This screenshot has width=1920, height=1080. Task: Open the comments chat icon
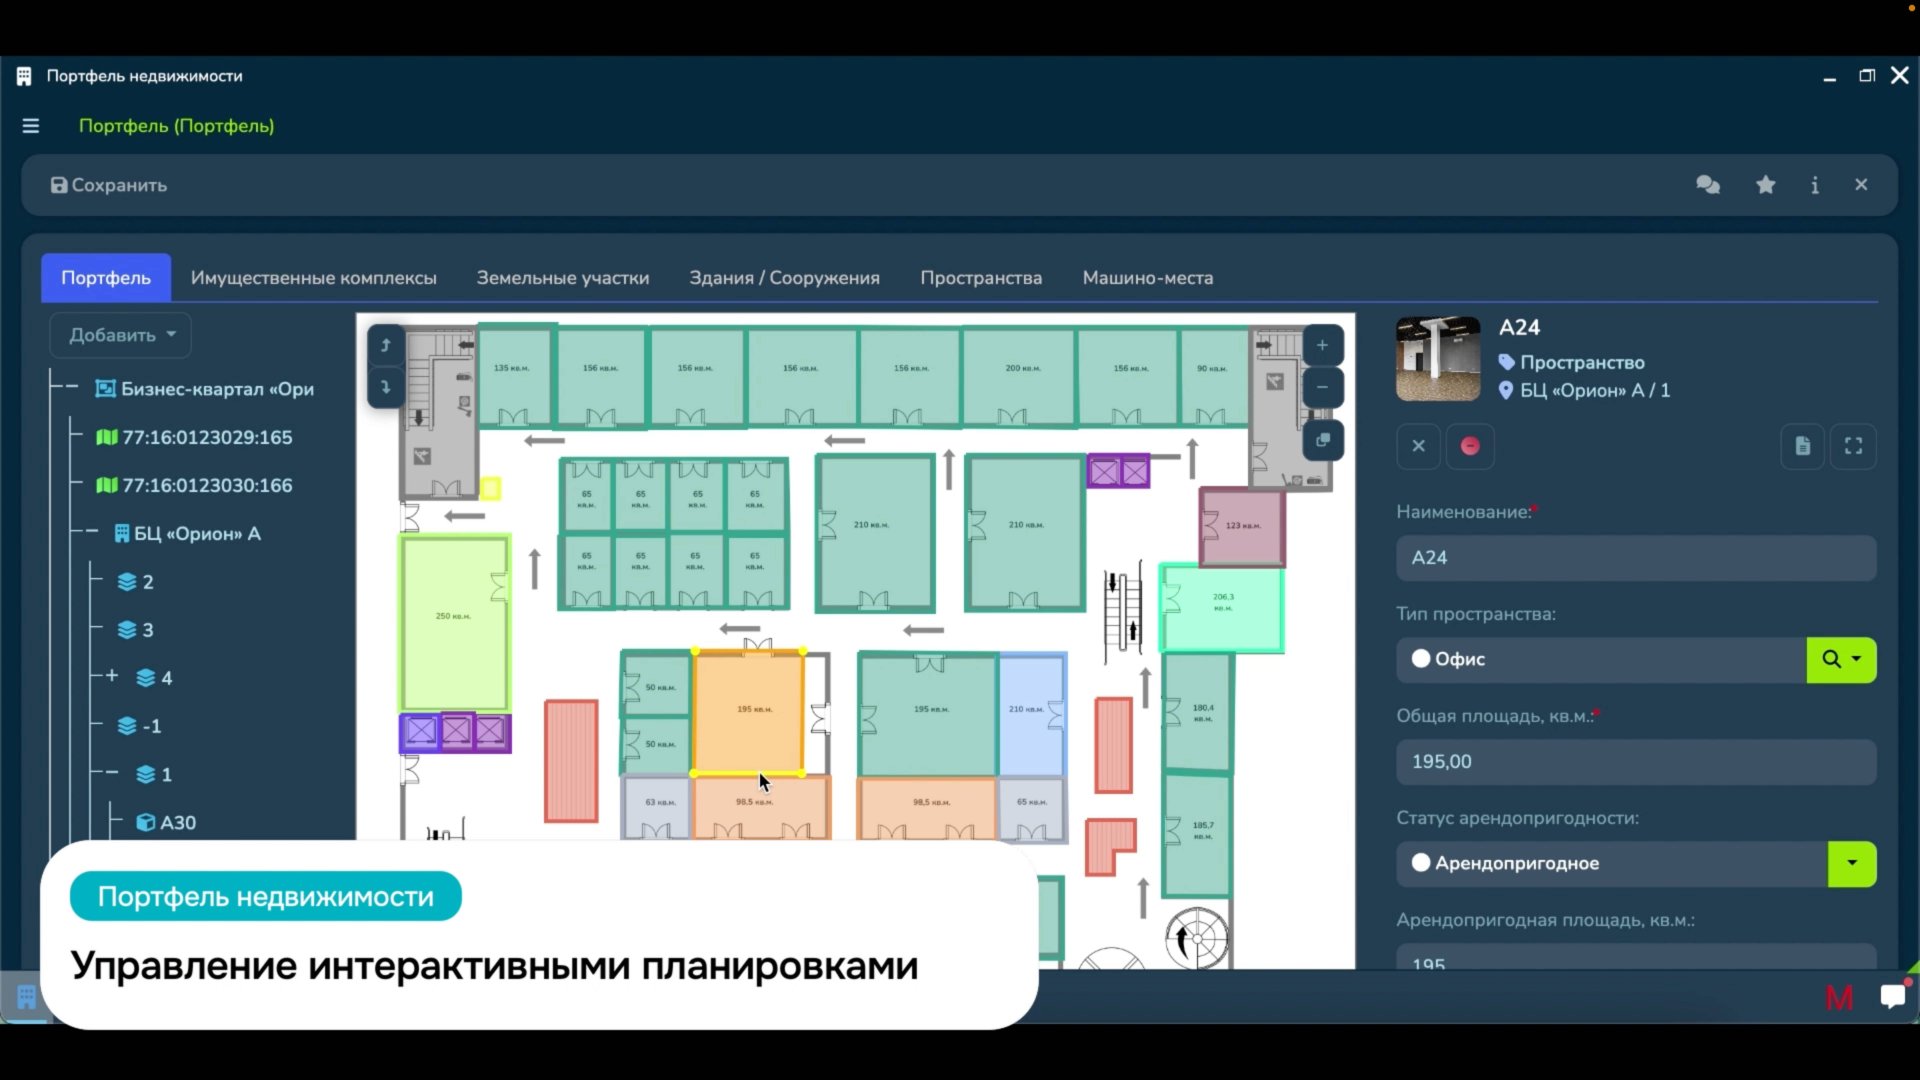tap(1708, 185)
